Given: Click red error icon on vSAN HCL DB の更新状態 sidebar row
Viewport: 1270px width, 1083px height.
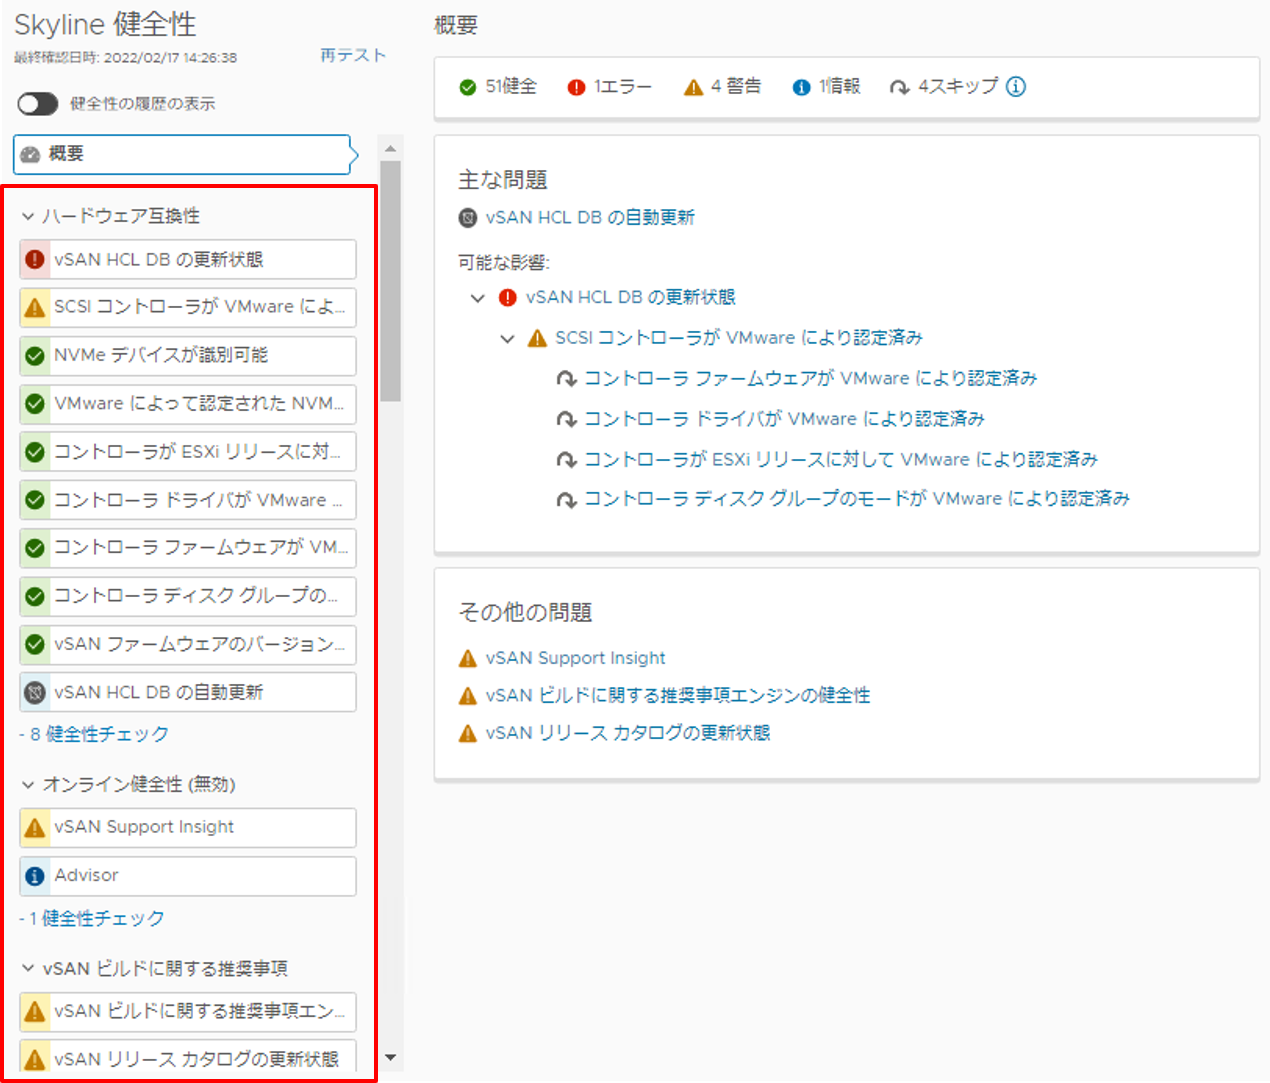Looking at the screenshot, I should 35,260.
